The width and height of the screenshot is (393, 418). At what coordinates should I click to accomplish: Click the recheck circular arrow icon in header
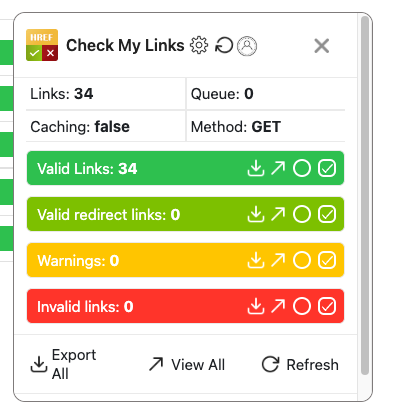point(223,45)
